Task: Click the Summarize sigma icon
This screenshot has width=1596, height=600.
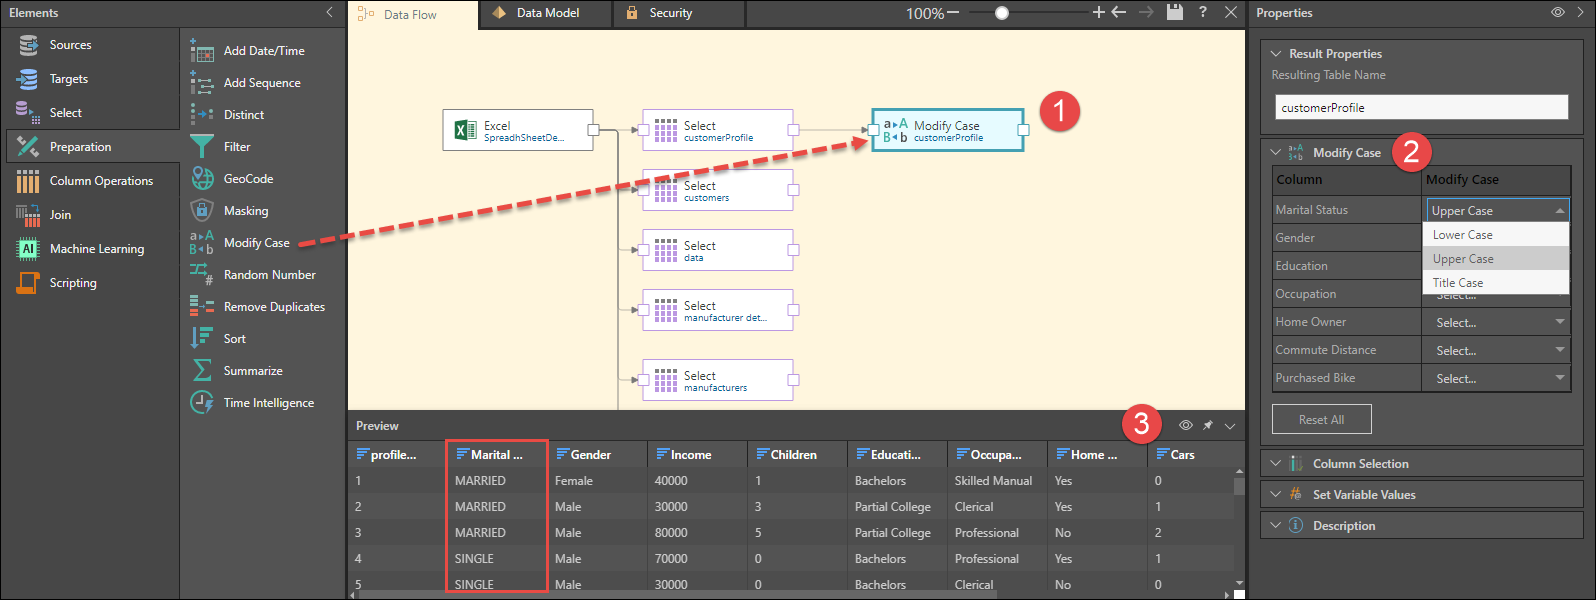Action: (202, 370)
